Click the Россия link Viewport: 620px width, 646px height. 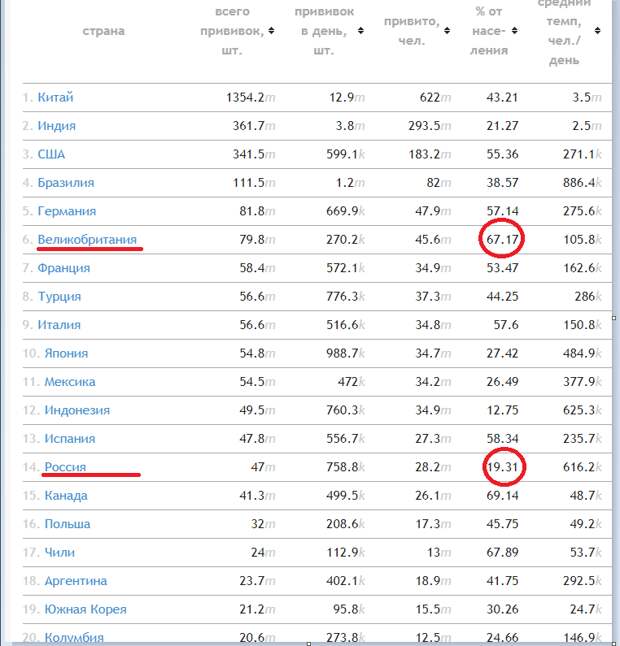click(x=65, y=467)
